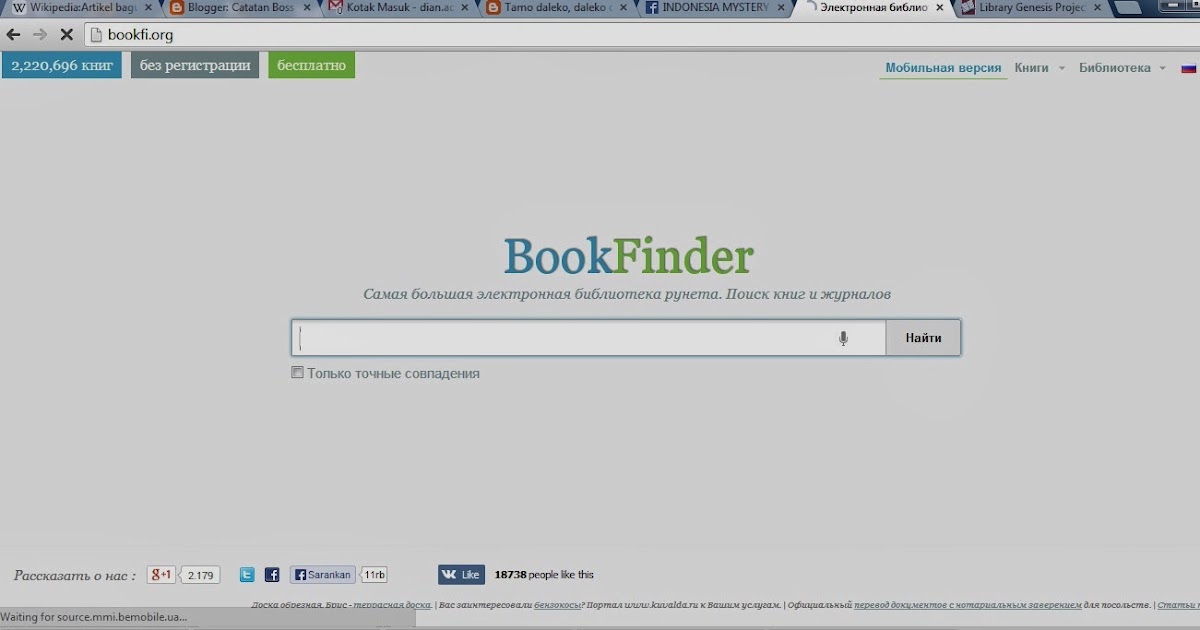This screenshot has width=1200, height=630.
Task: Click the Russian flag language icon
Action: [1189, 68]
